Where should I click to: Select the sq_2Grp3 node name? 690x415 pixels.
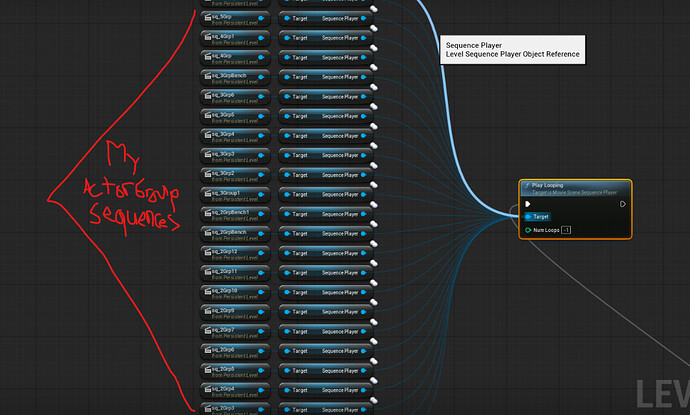[x=224, y=408]
